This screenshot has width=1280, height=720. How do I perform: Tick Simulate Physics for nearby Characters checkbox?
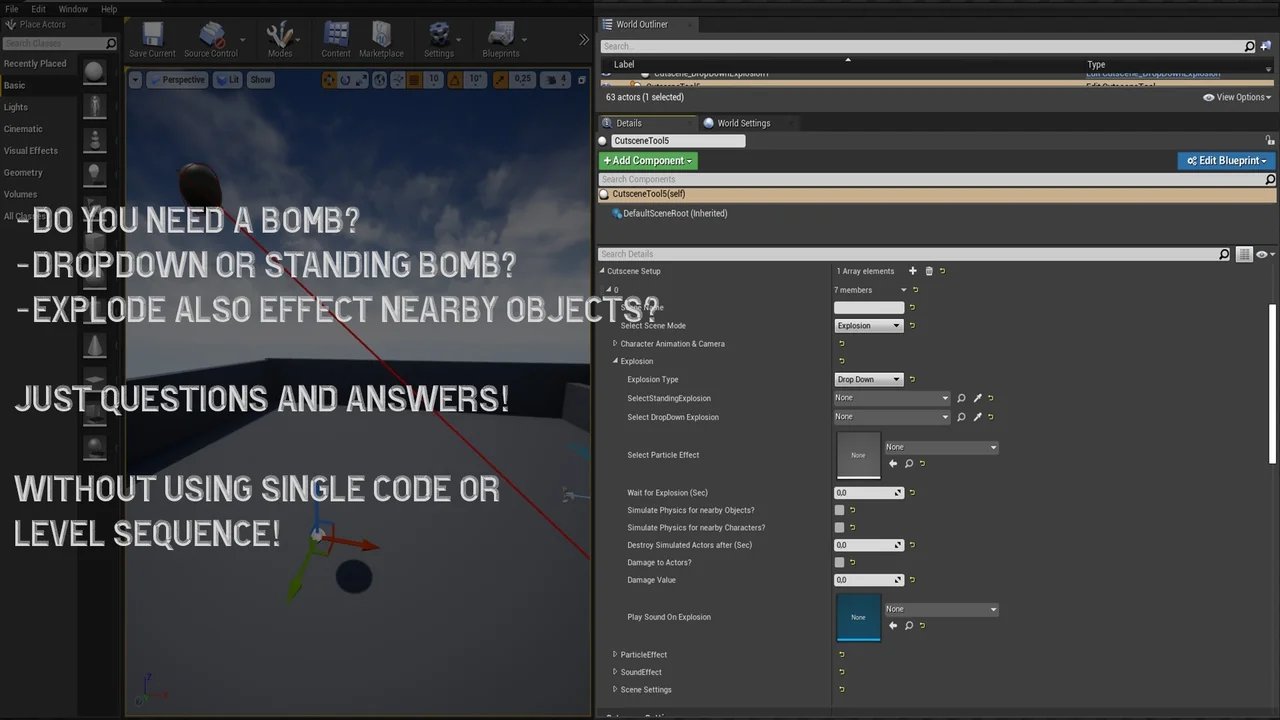pos(839,528)
